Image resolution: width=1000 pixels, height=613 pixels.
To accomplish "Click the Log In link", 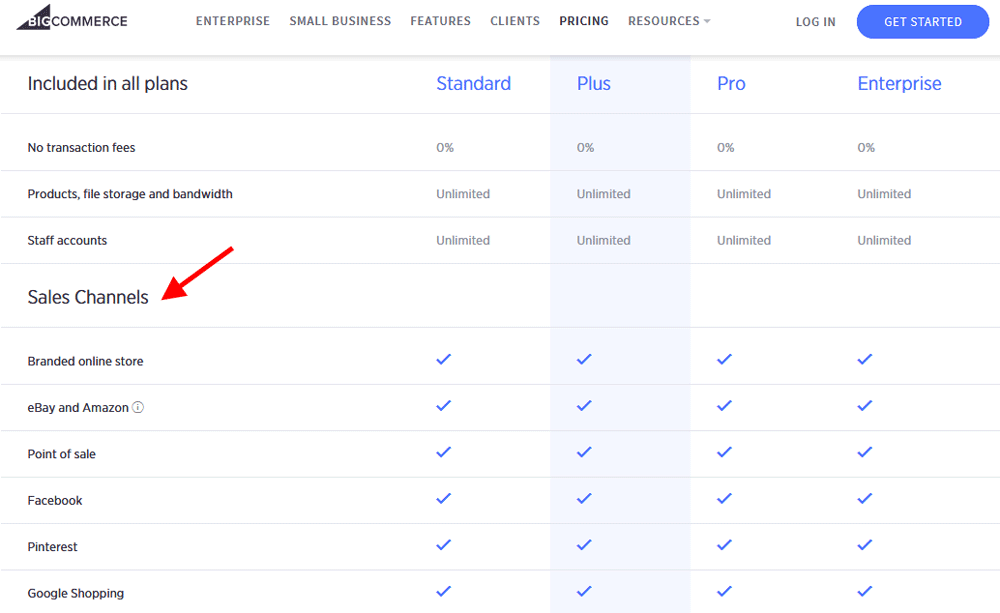I will click(x=816, y=22).
